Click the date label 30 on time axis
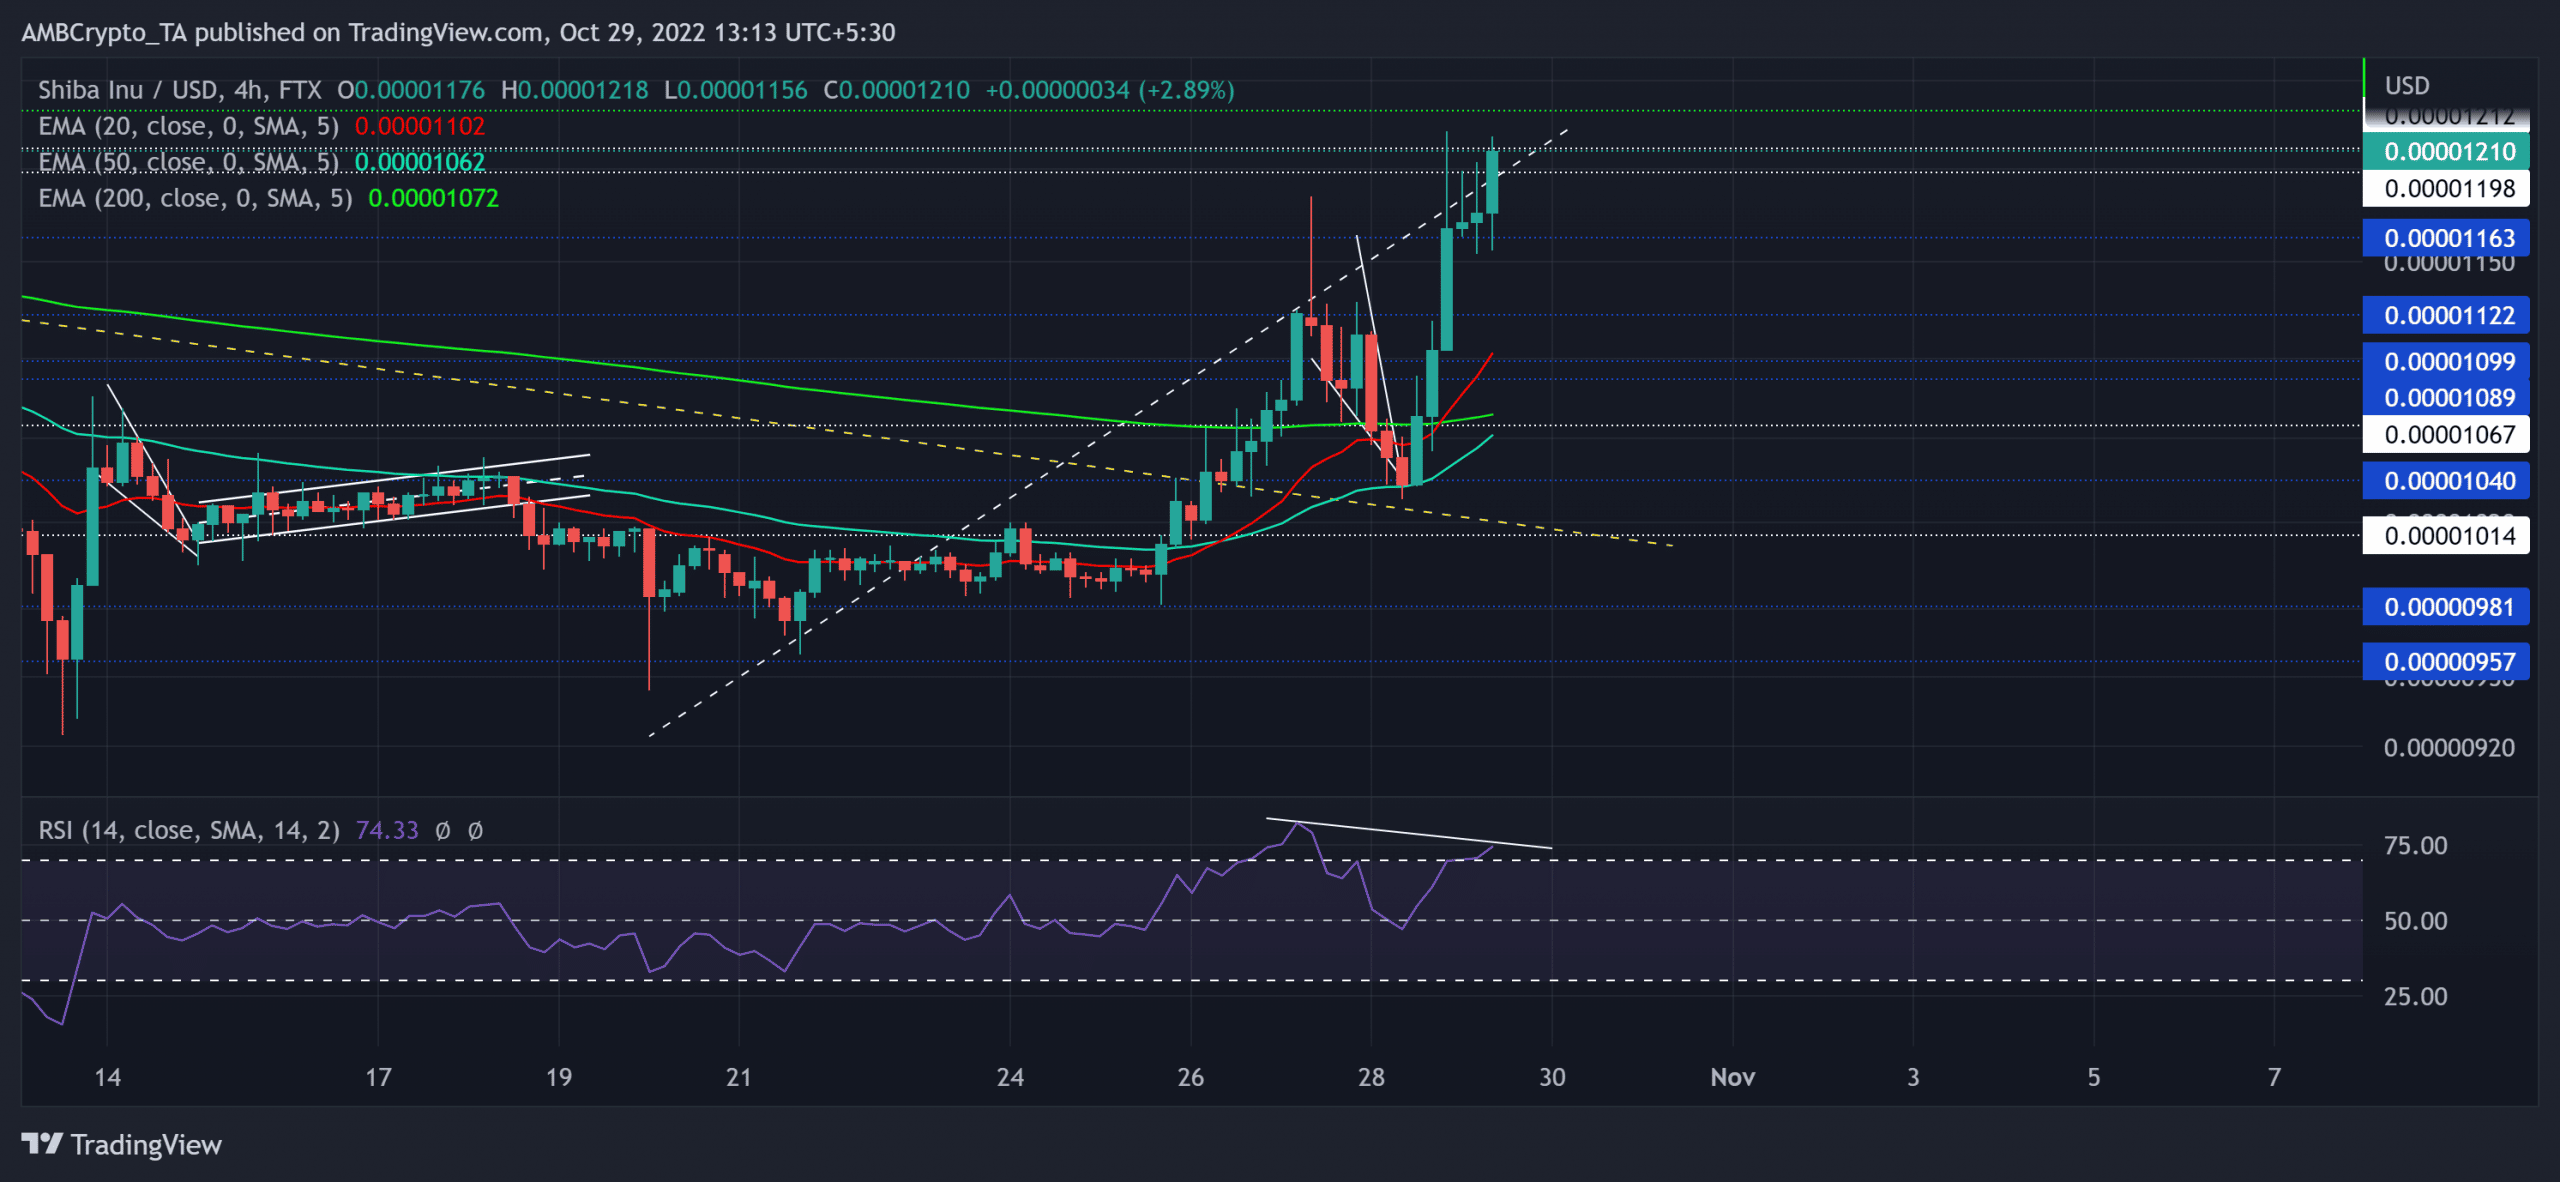This screenshot has width=2560, height=1182. [x=1552, y=1077]
